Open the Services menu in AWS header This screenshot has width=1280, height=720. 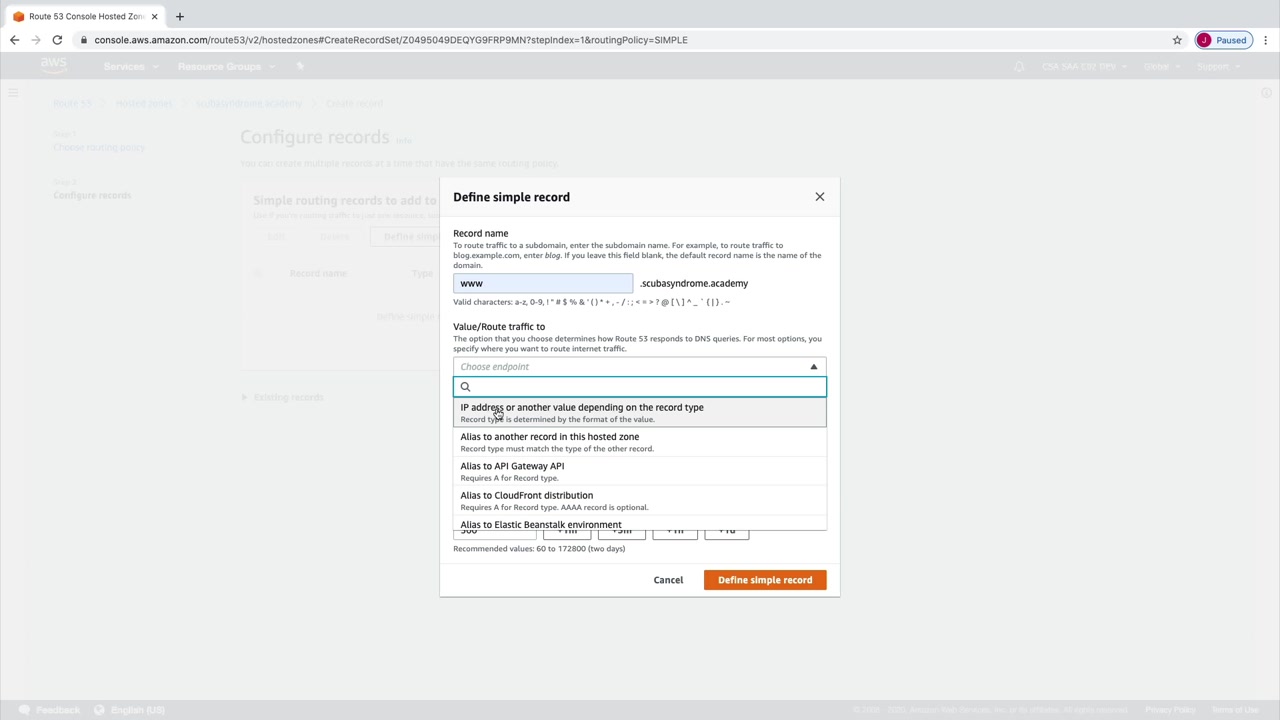(x=129, y=67)
